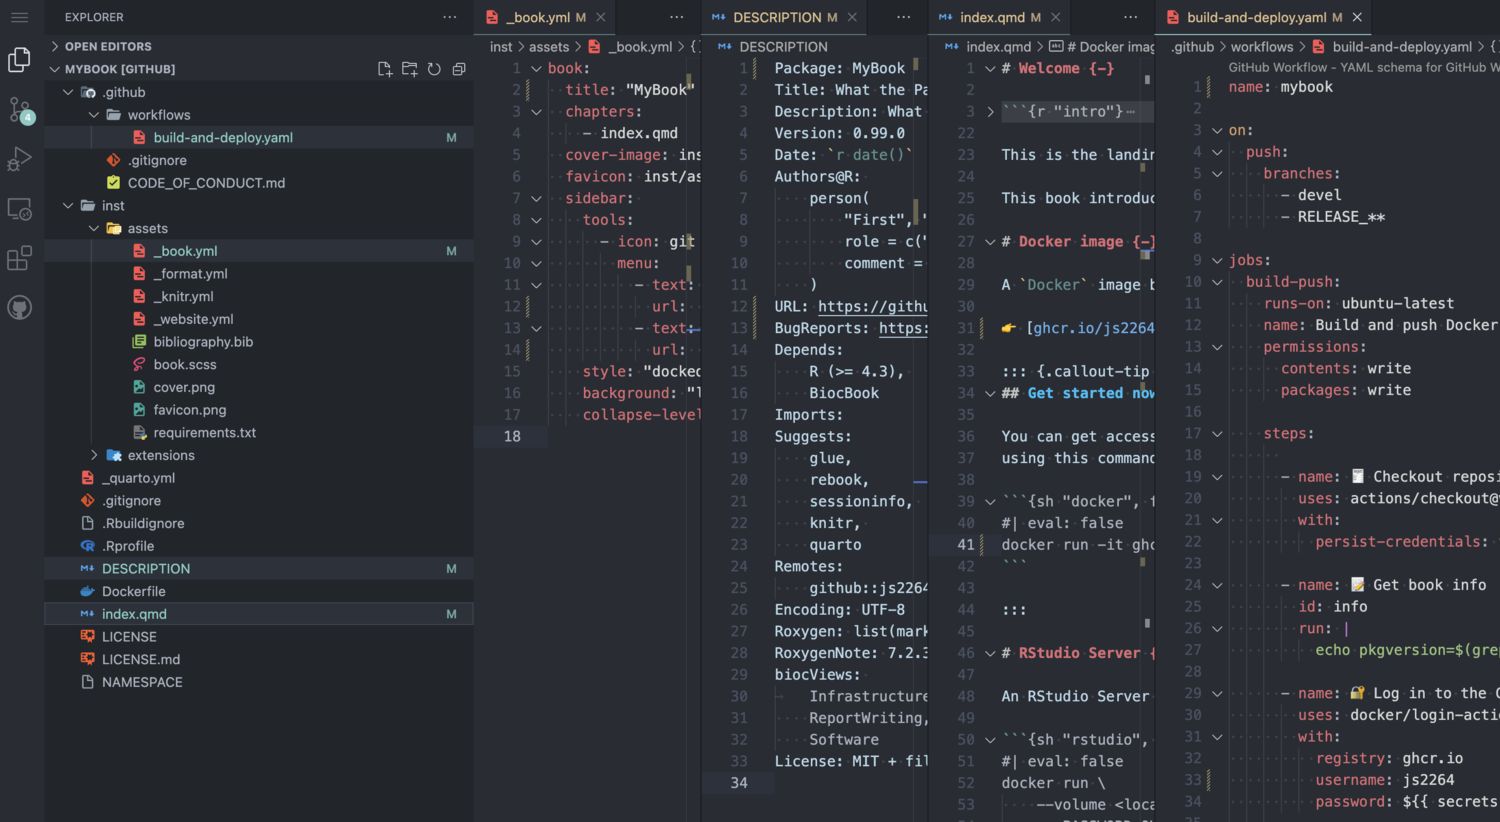Open the hamburger application menu

(20, 17)
